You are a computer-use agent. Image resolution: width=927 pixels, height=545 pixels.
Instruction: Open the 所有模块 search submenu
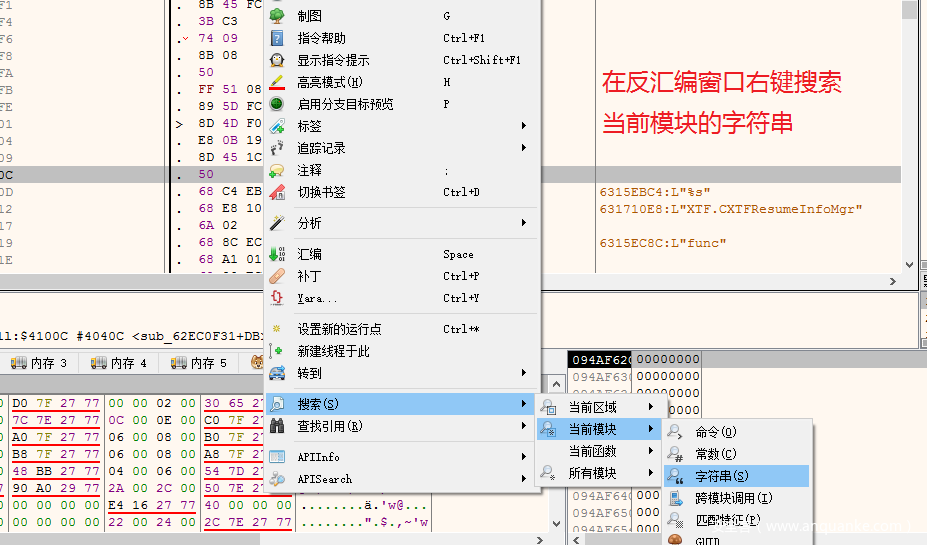[592, 473]
